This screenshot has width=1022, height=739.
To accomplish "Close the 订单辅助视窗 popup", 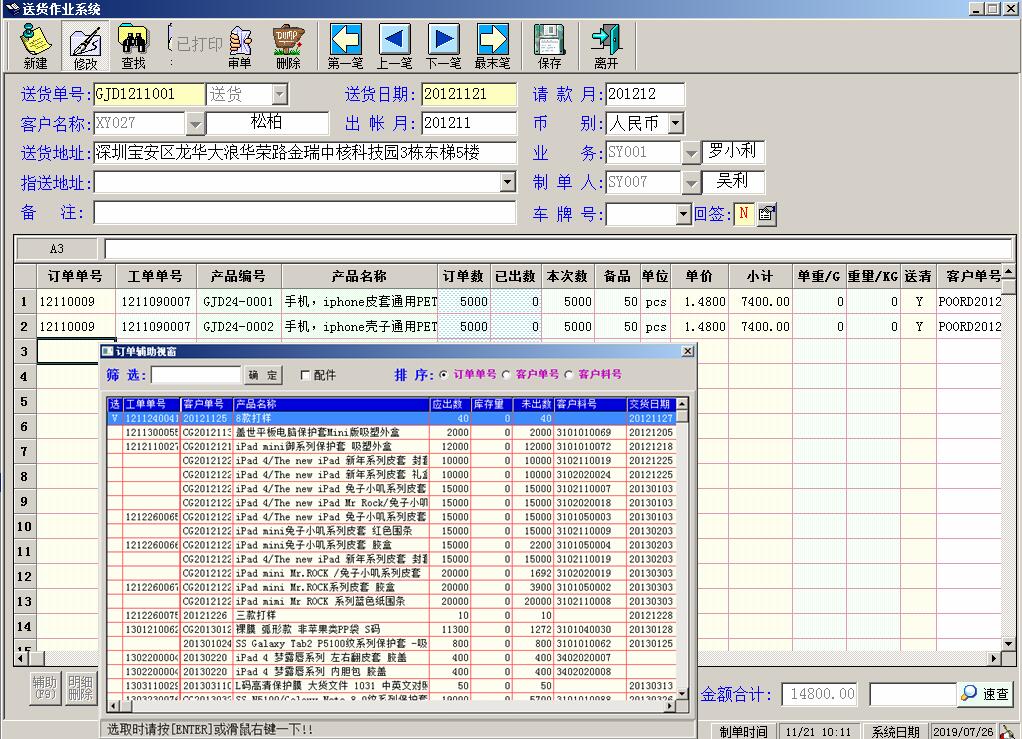I will (688, 351).
